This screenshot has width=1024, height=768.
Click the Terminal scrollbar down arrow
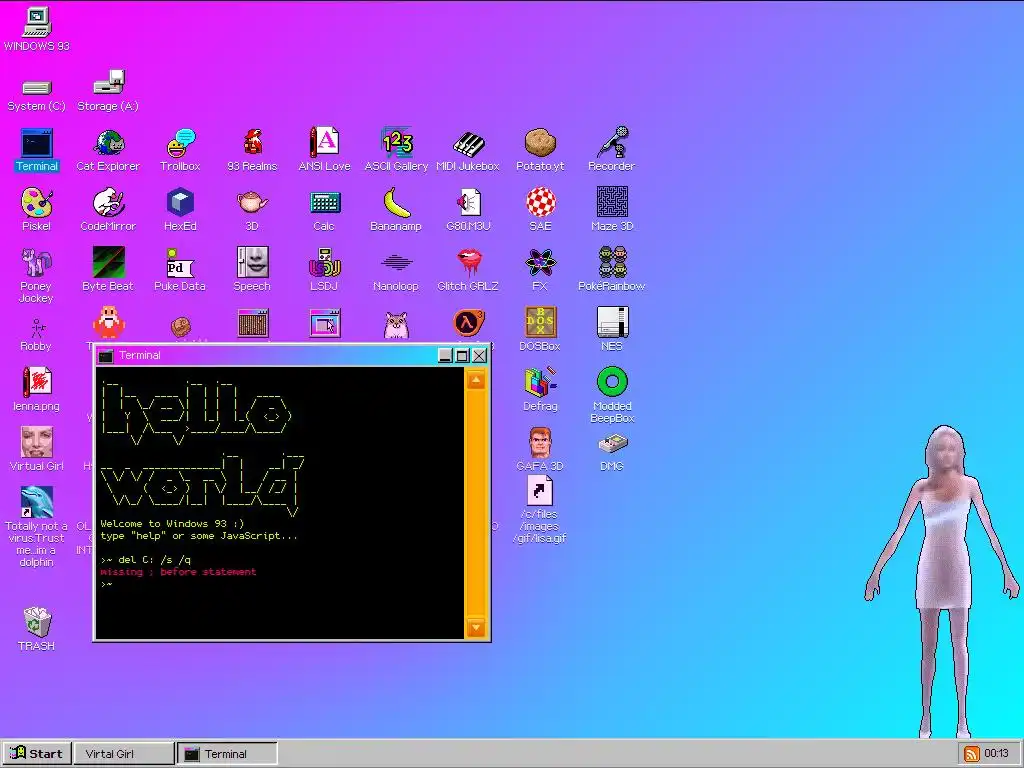[x=476, y=628]
